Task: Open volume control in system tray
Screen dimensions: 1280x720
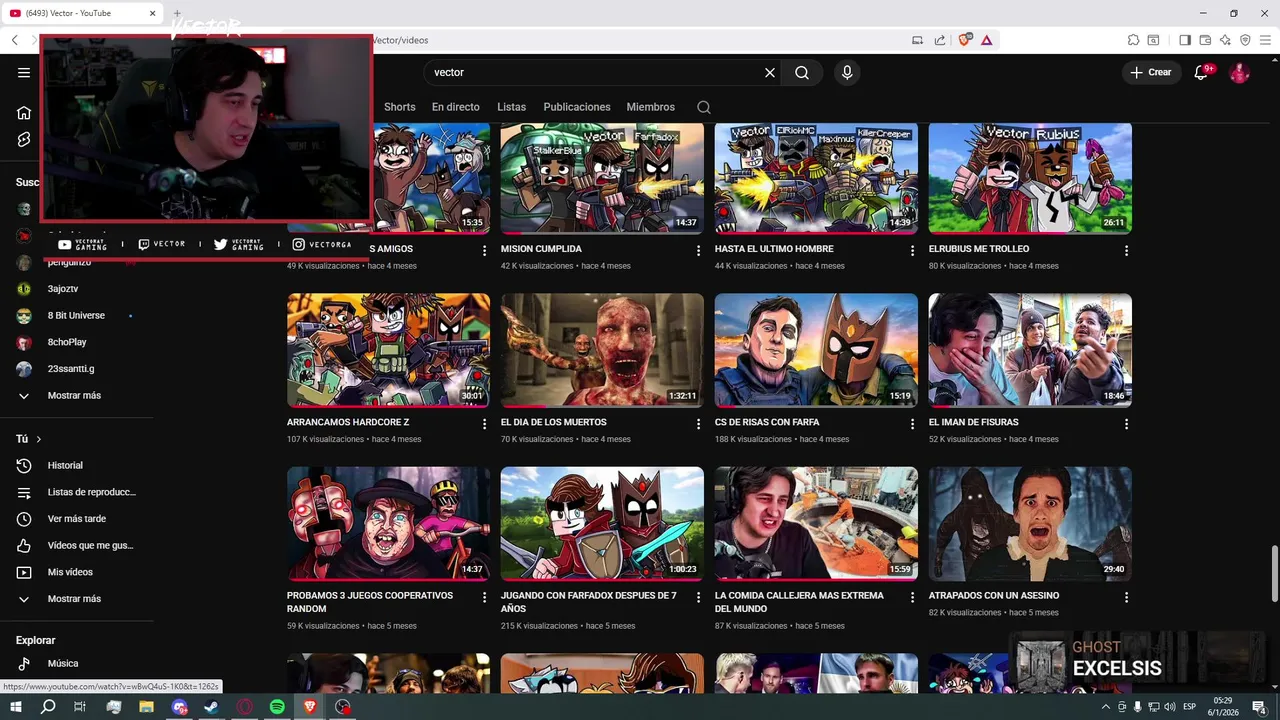Action: click(1170, 707)
